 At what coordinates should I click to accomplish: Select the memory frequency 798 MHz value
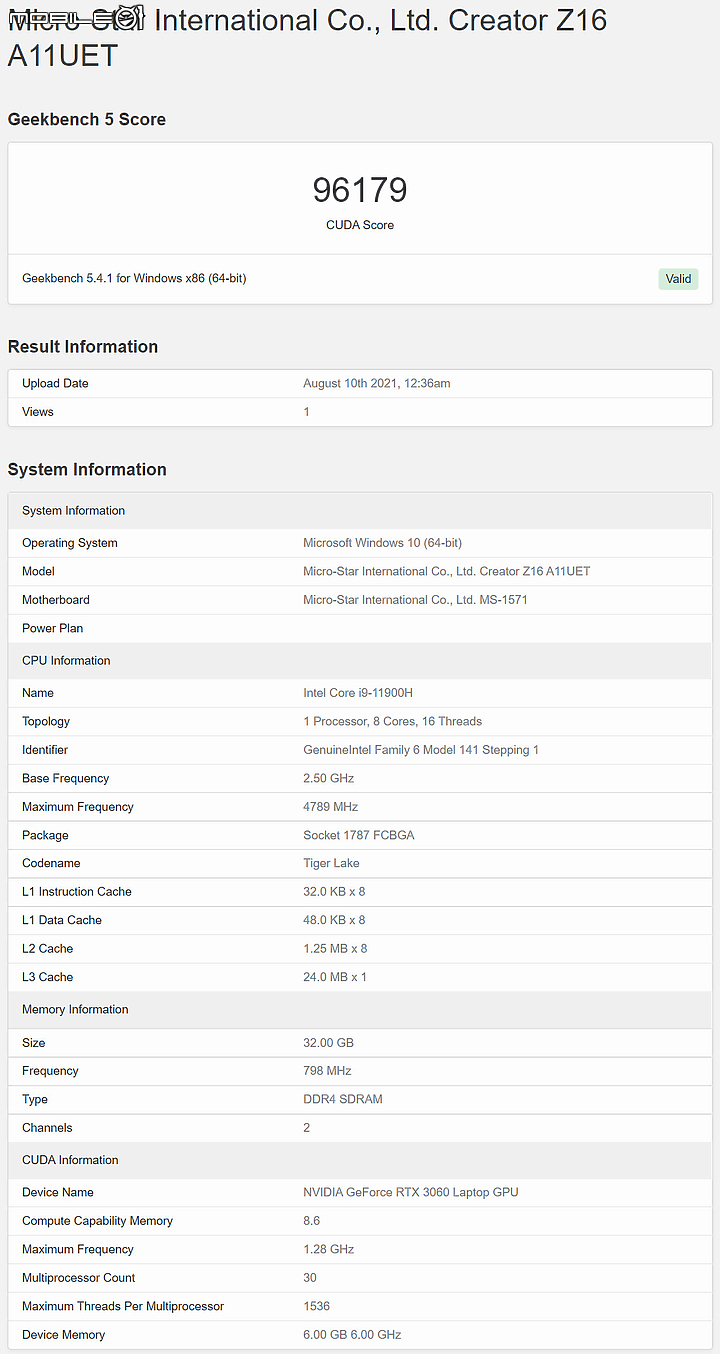pyautogui.click(x=327, y=1071)
